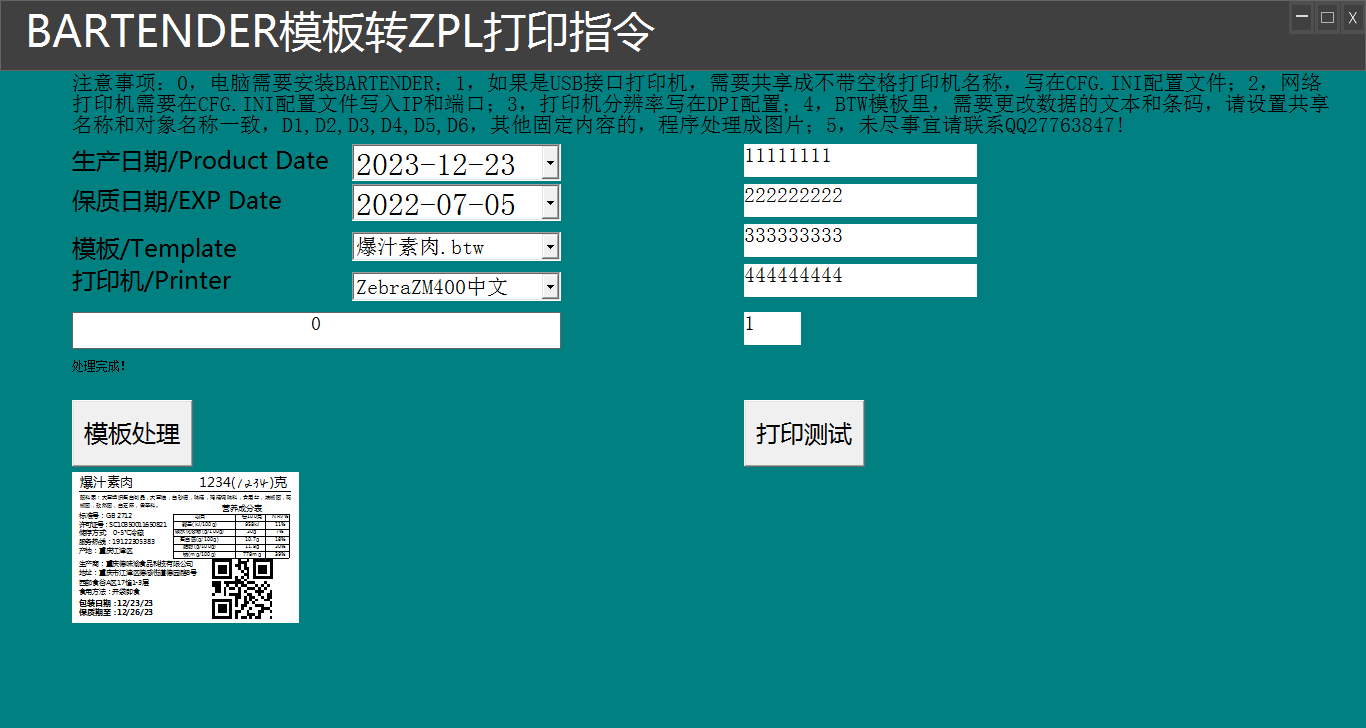The height and width of the screenshot is (728, 1366).
Task: Click the 打印机/Printer label
Action: (152, 281)
